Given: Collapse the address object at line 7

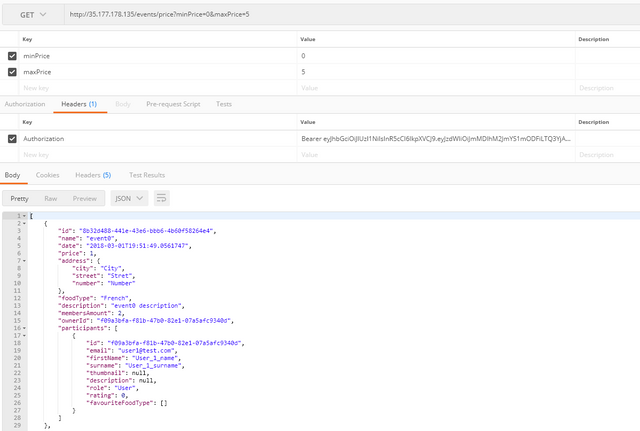Looking at the screenshot, I should [x=24, y=261].
